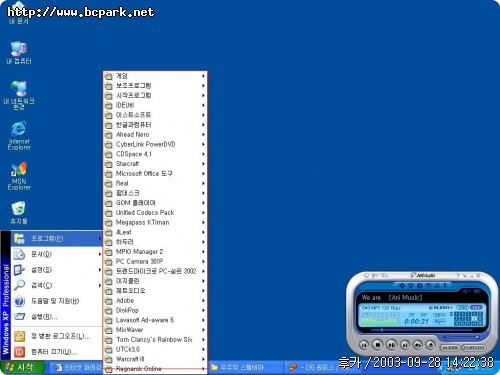Select the Adobe menu entry
The height and width of the screenshot is (375, 500).
(x=155, y=300)
